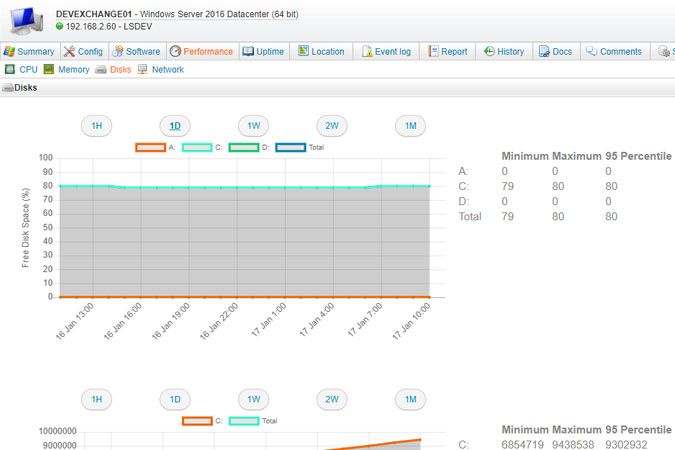Select the 2W range for bottom chart
Screen dimensions: 675x450
click(x=332, y=399)
